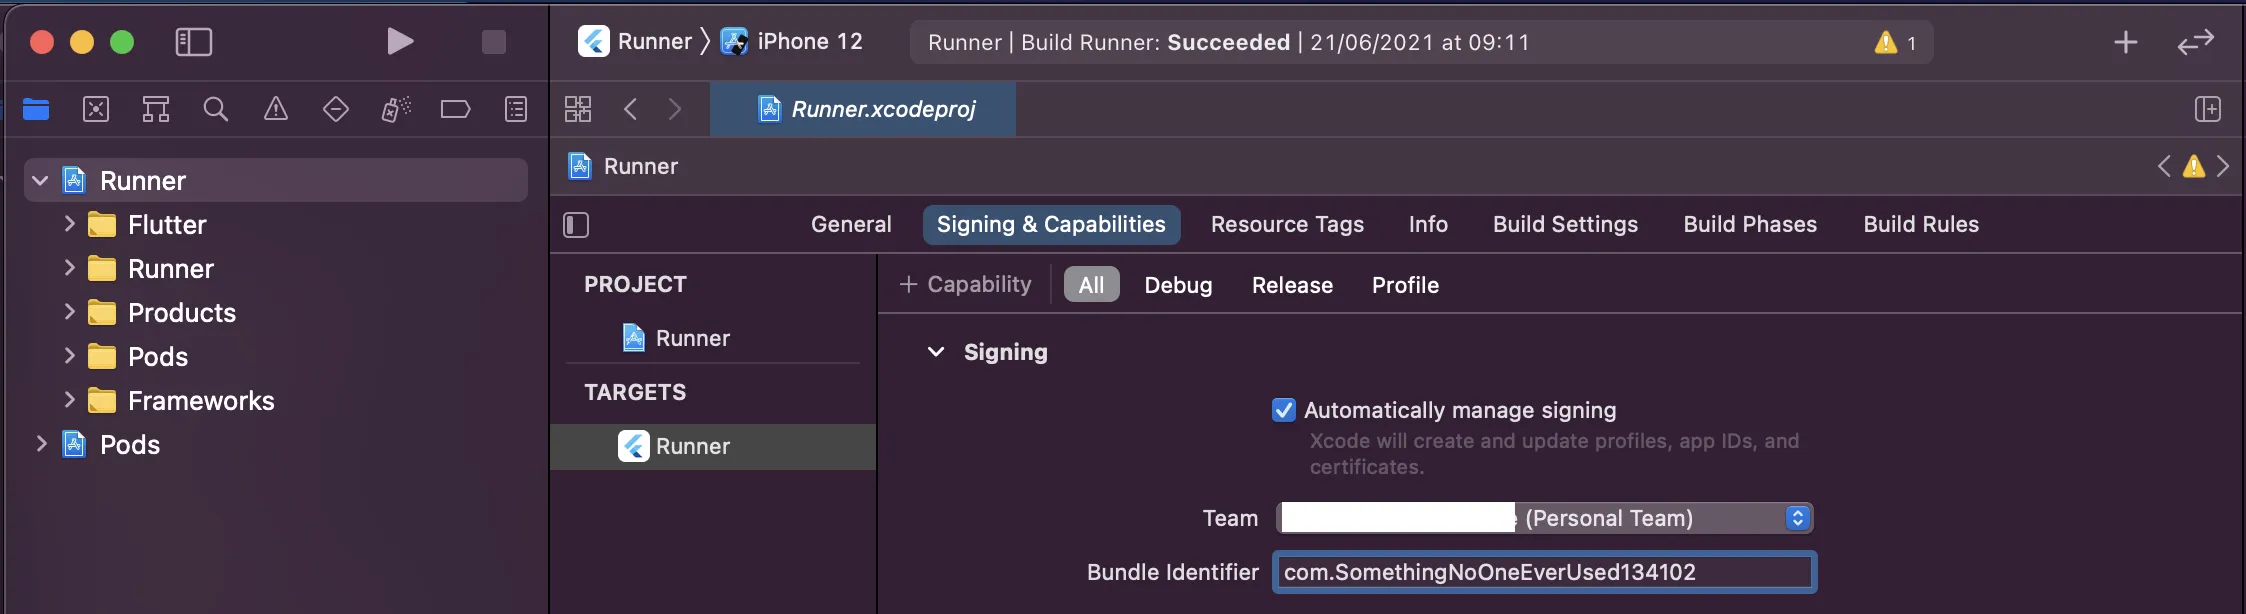Open the related items grid menu
This screenshot has height=614, width=2246.
click(x=578, y=109)
